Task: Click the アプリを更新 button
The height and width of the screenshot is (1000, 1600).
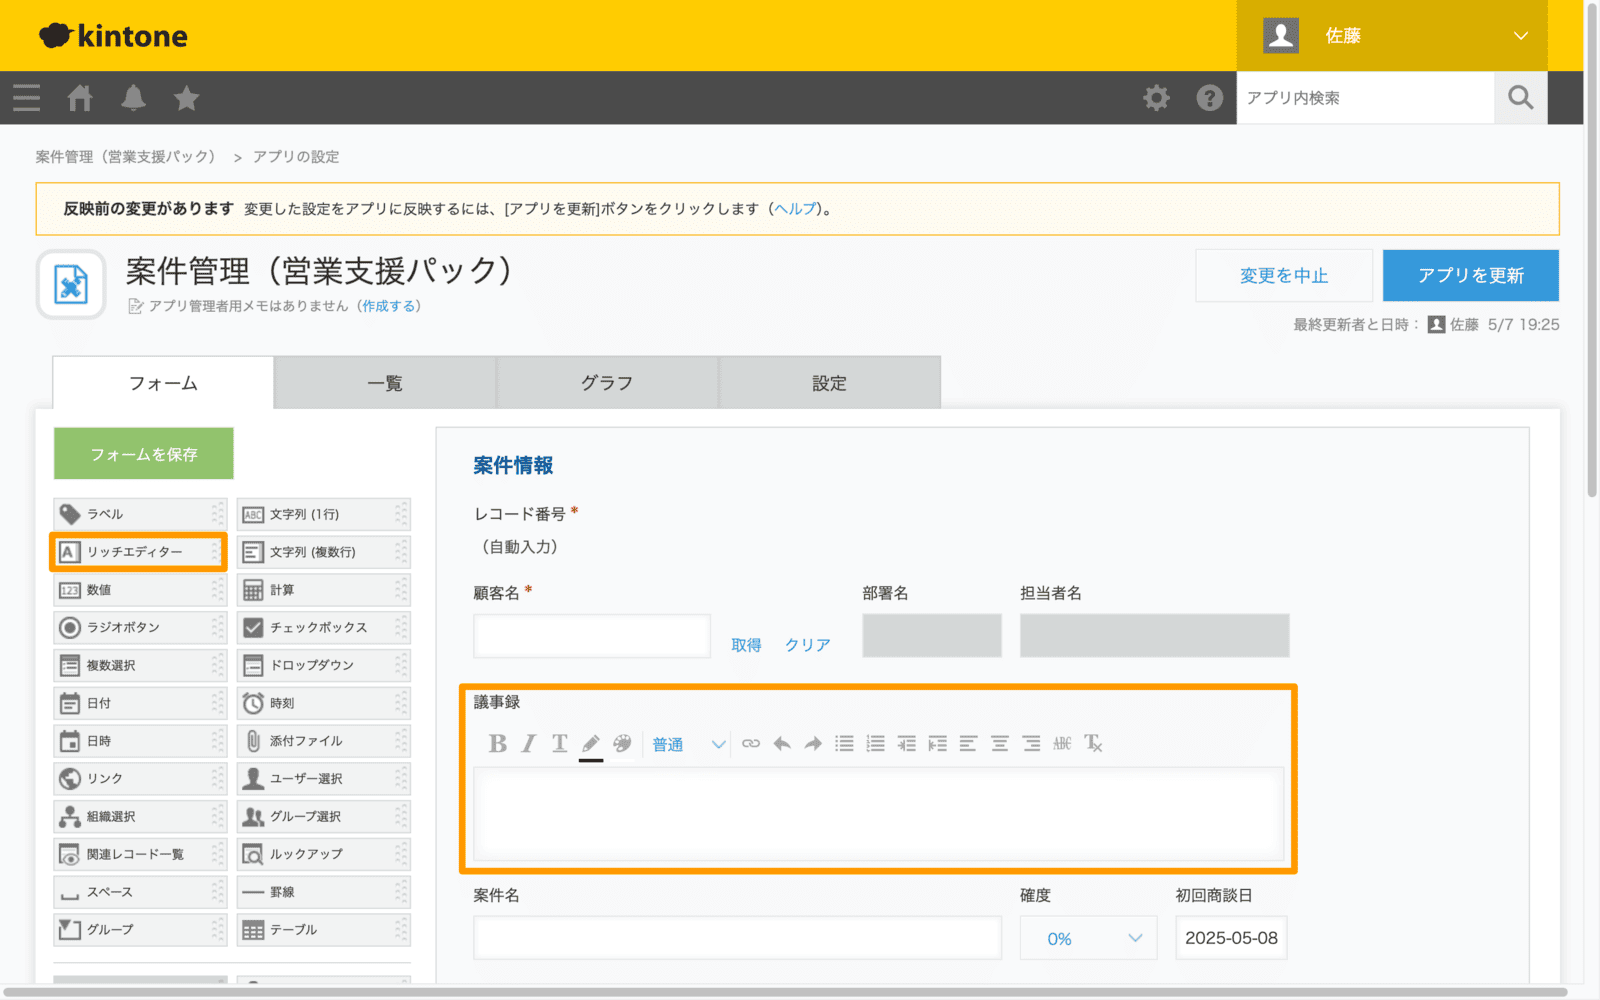Action: coord(1470,275)
